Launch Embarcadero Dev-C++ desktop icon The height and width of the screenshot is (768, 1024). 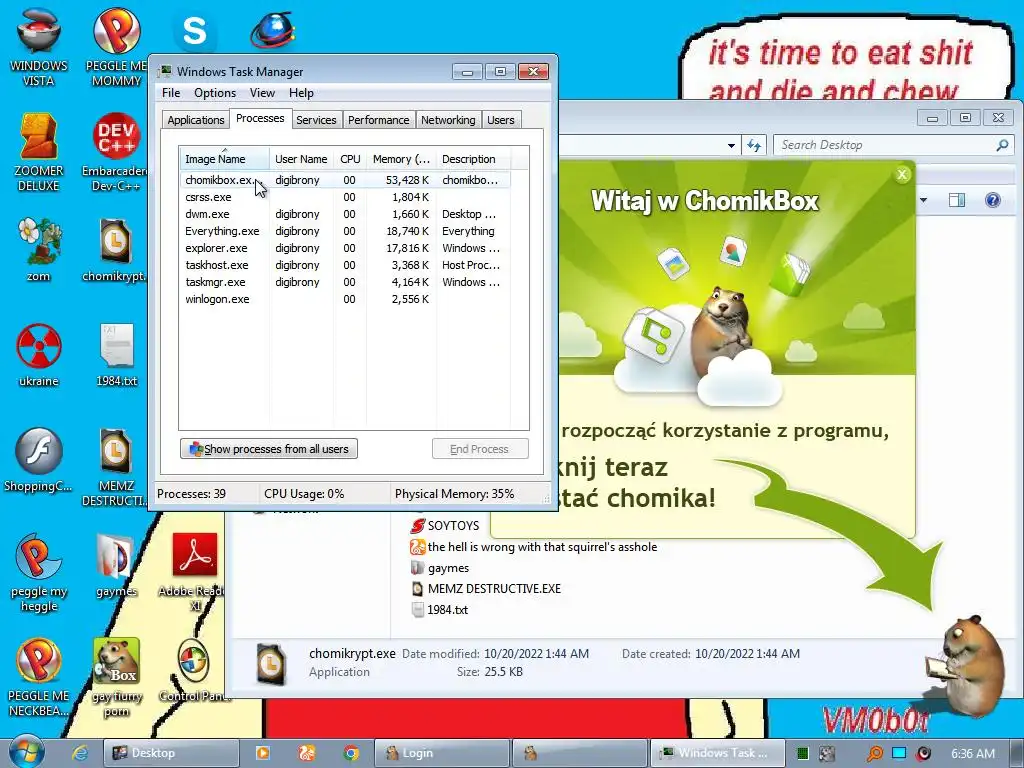coord(116,152)
